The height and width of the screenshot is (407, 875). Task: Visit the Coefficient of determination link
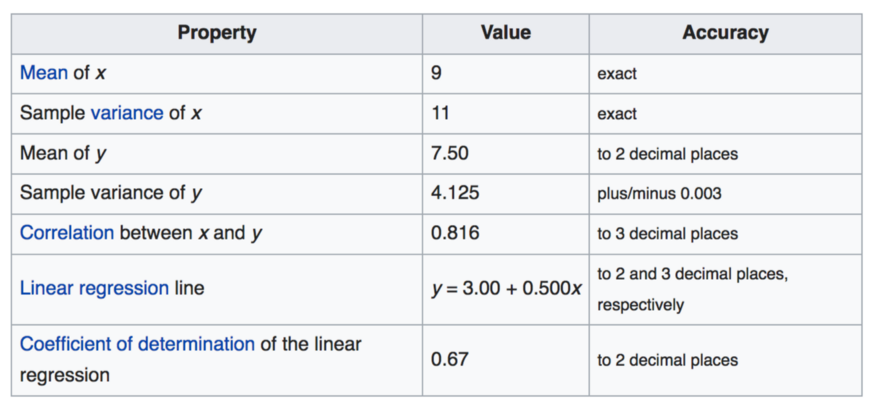pyautogui.click(x=137, y=344)
